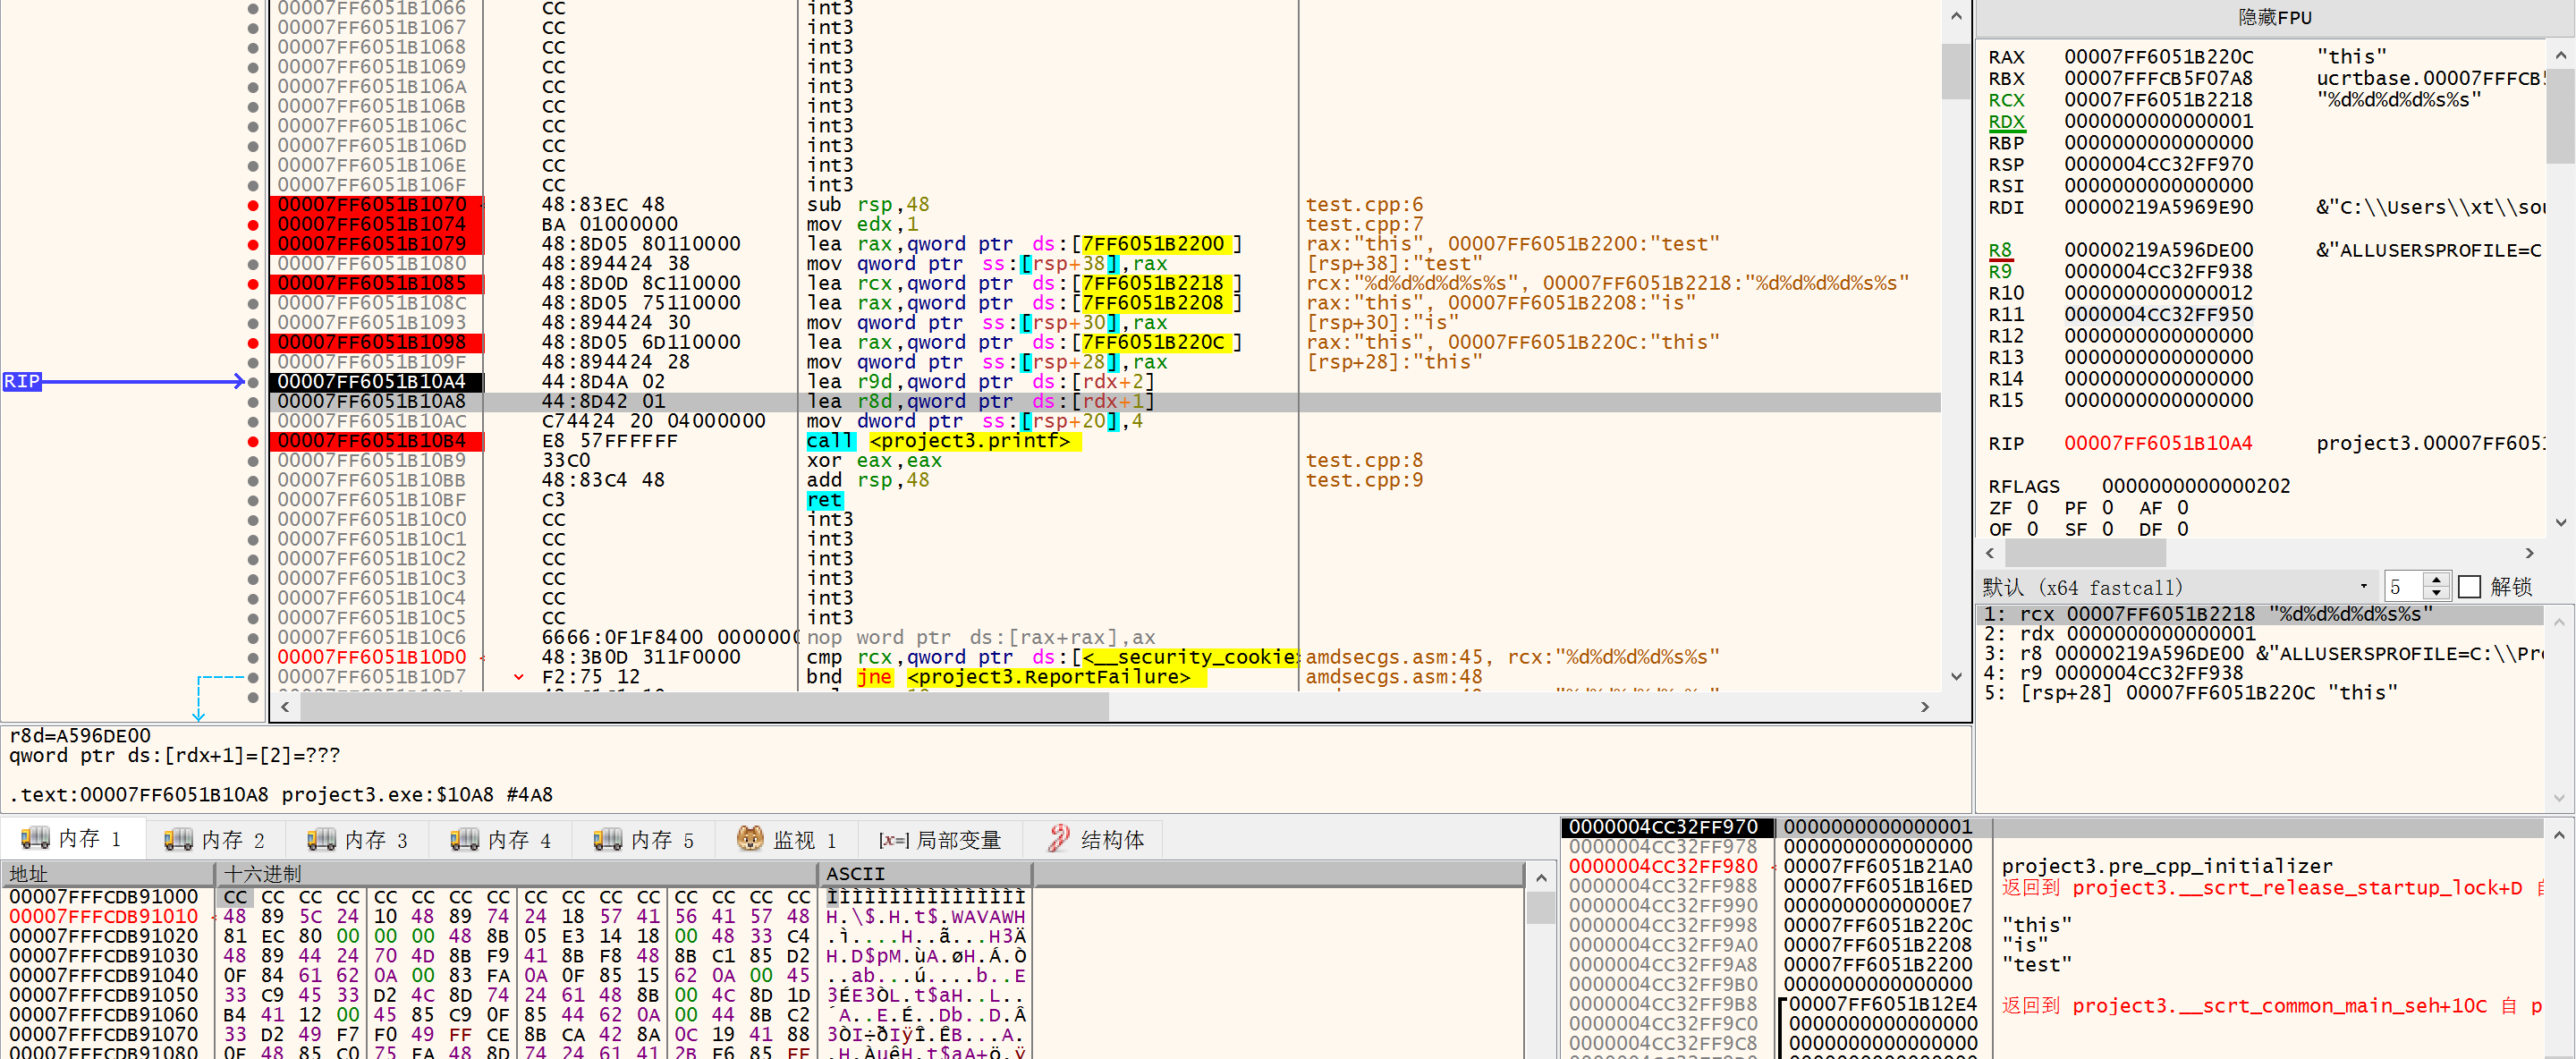The height and width of the screenshot is (1059, 2576).
Task: Decrease argument count with the spinner down arrow
Action: point(2436,593)
